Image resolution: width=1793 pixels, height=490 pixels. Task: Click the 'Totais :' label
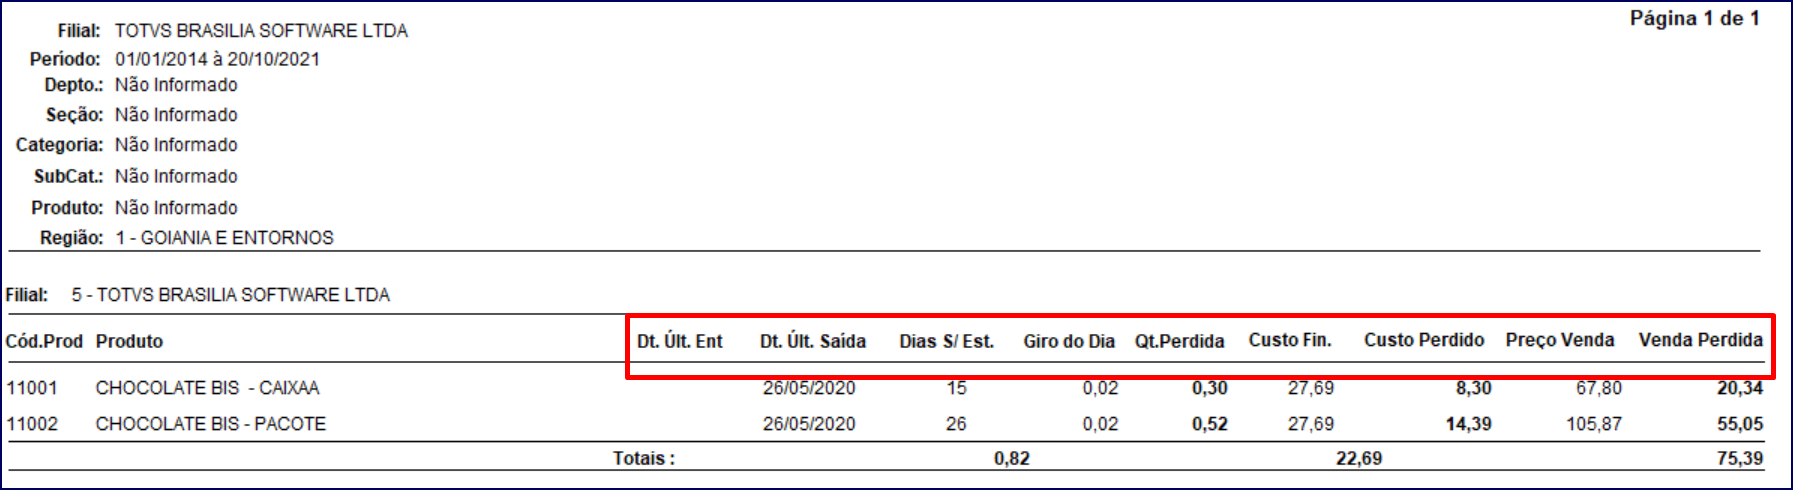click(x=644, y=459)
